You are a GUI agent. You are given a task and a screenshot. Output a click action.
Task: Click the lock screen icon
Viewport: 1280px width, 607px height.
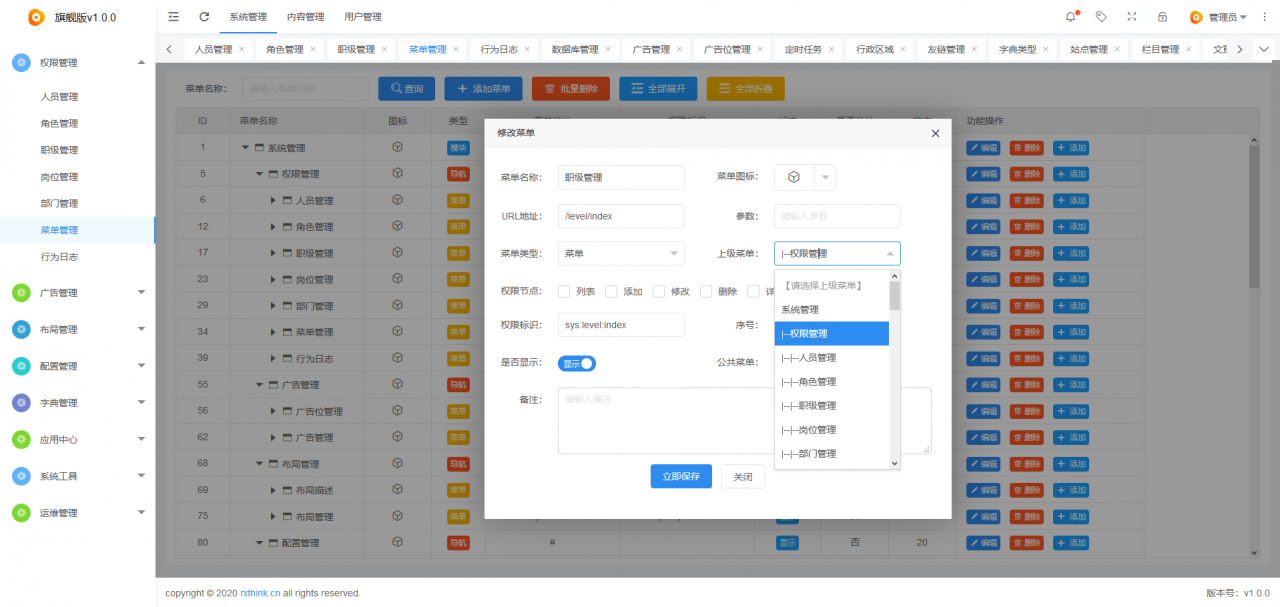point(1162,17)
